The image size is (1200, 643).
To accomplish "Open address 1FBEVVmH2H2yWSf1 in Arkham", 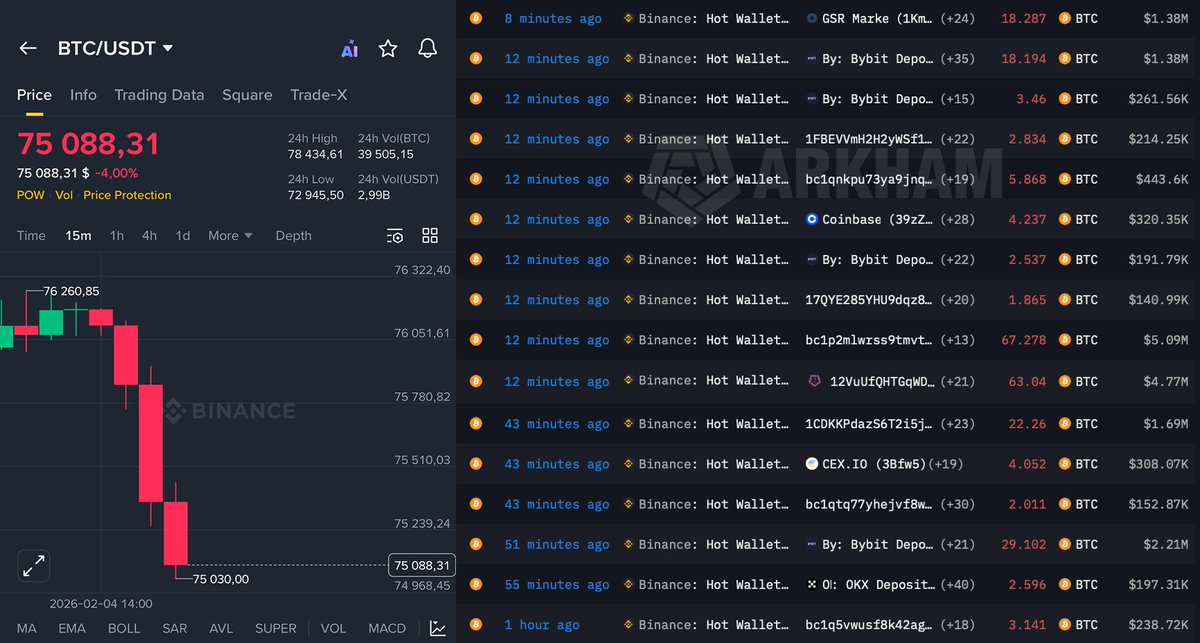I will [x=869, y=139].
